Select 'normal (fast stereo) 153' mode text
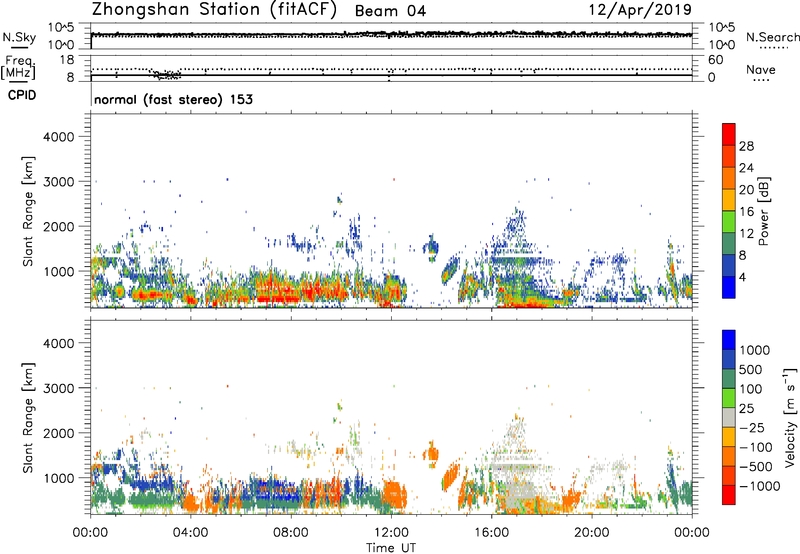Image resolution: width=800 pixels, height=554 pixels. tap(173, 99)
